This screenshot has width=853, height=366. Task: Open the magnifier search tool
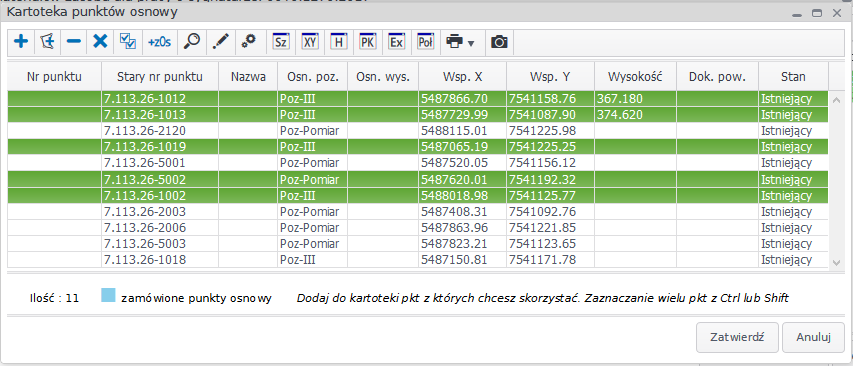tap(191, 41)
